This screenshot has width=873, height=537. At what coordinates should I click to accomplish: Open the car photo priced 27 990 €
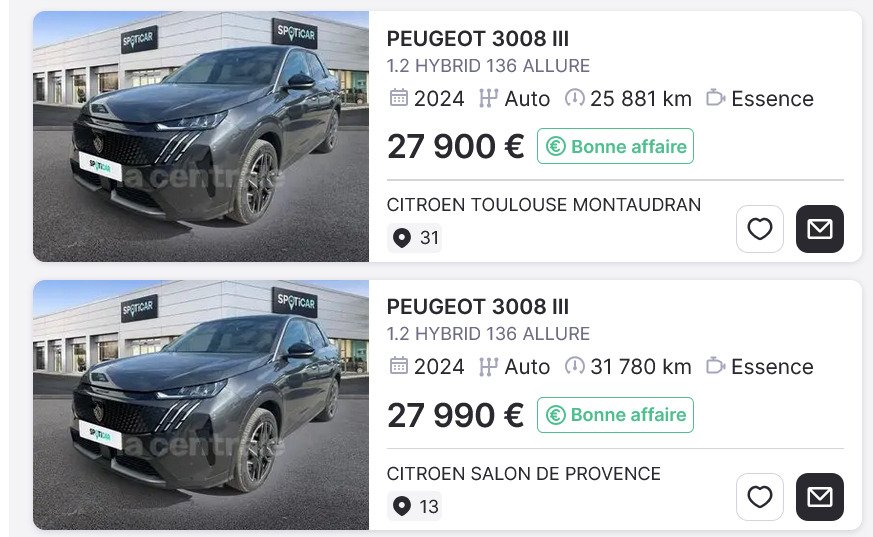tap(201, 405)
